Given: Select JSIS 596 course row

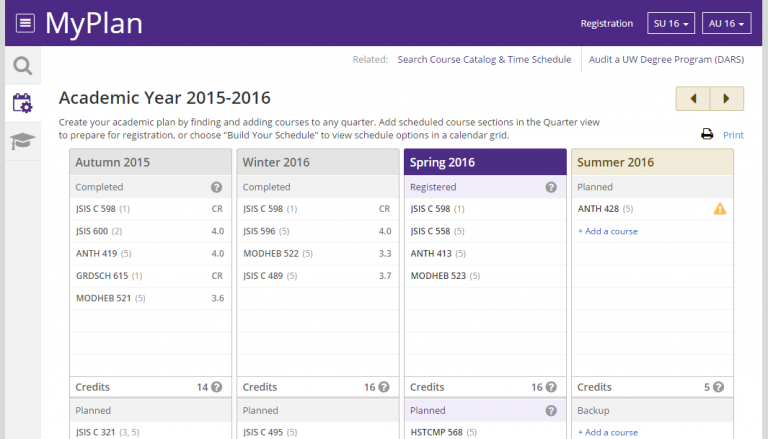Looking at the screenshot, I should pos(318,231).
